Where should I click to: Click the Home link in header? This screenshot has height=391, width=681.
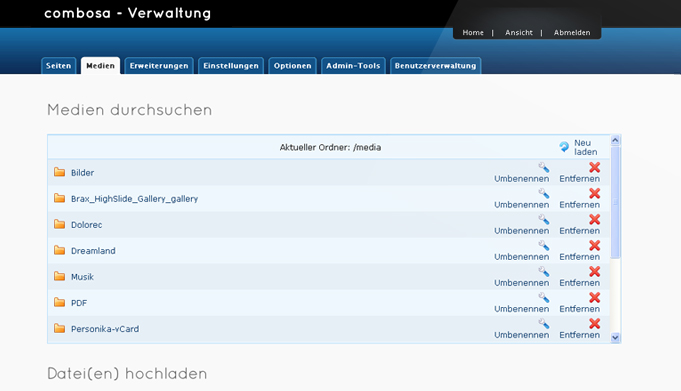pyautogui.click(x=473, y=33)
